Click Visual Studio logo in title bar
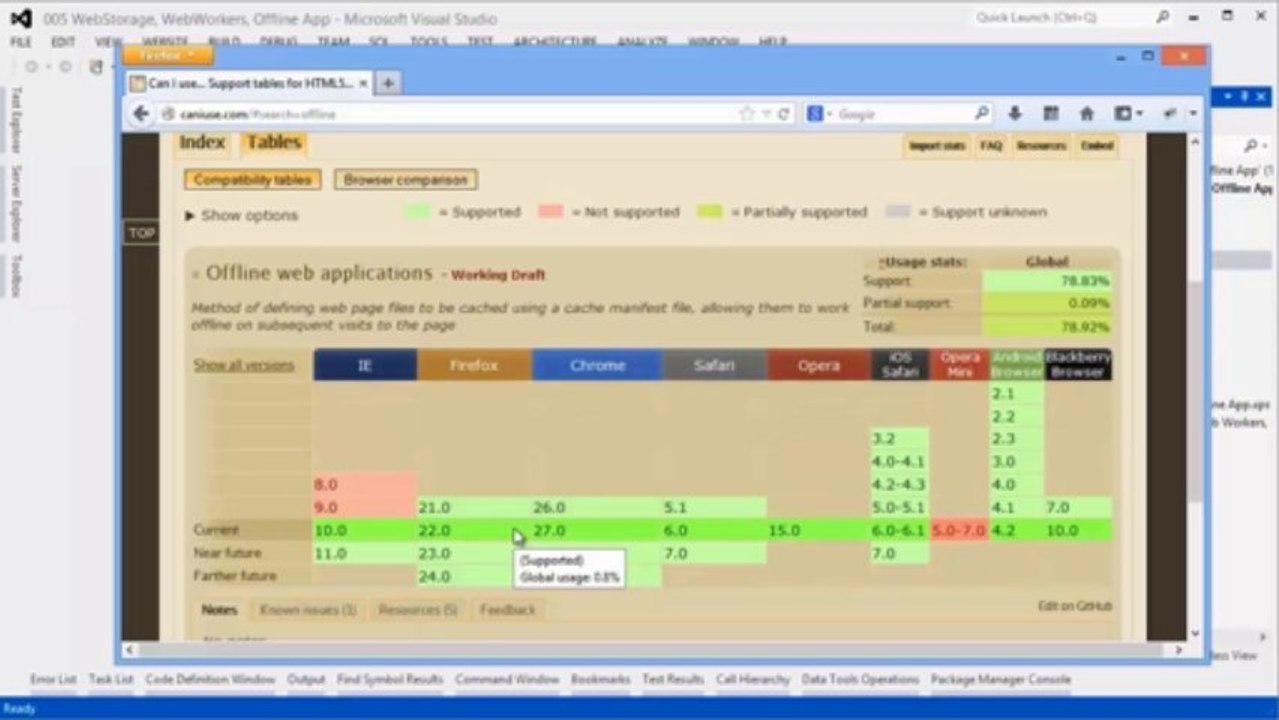Viewport: 1279px width, 720px height. tap(20, 18)
